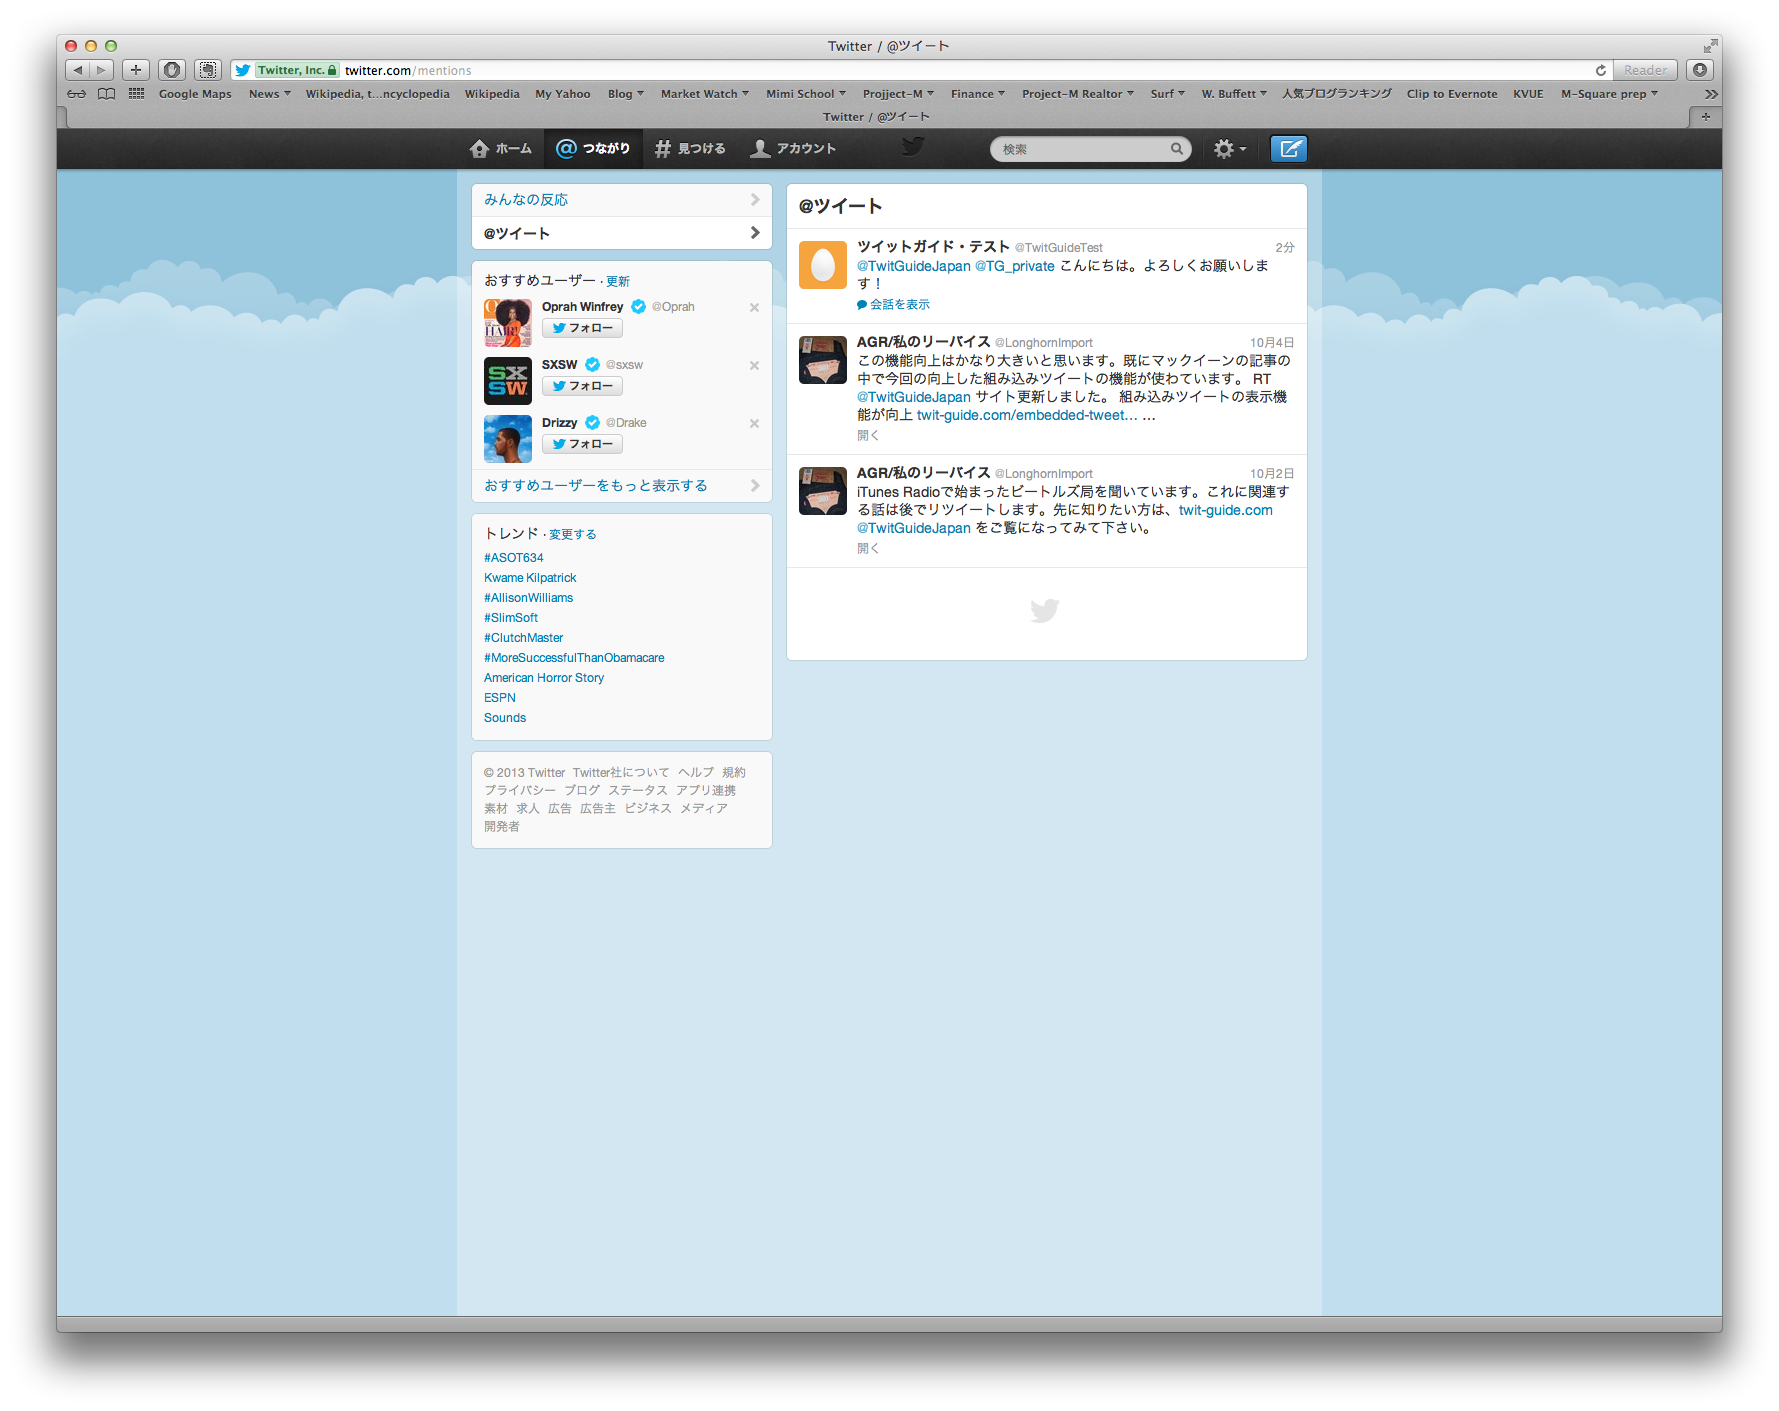Open trend Kwame Kilpatrick
This screenshot has height=1411, width=1779.
coord(530,578)
